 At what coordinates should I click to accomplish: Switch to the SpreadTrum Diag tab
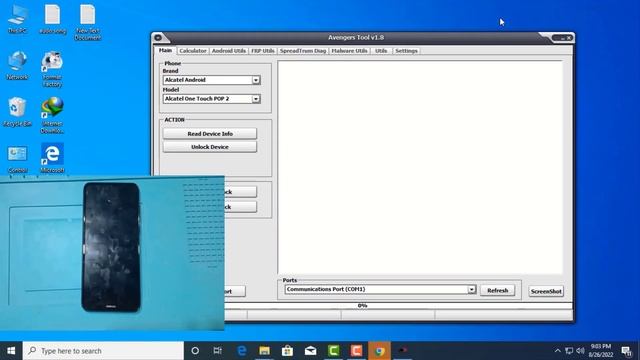pos(303,51)
